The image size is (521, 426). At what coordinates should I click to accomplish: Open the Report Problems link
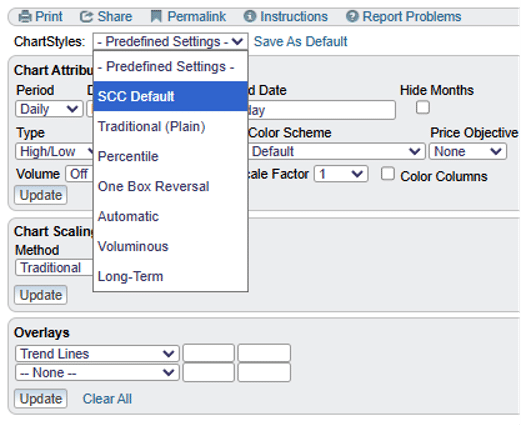412,16
